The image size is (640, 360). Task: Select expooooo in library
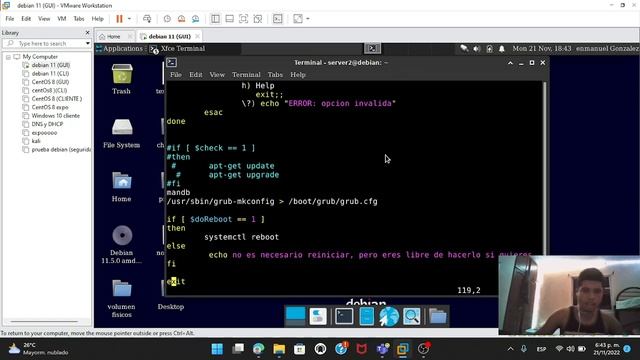coord(44,133)
